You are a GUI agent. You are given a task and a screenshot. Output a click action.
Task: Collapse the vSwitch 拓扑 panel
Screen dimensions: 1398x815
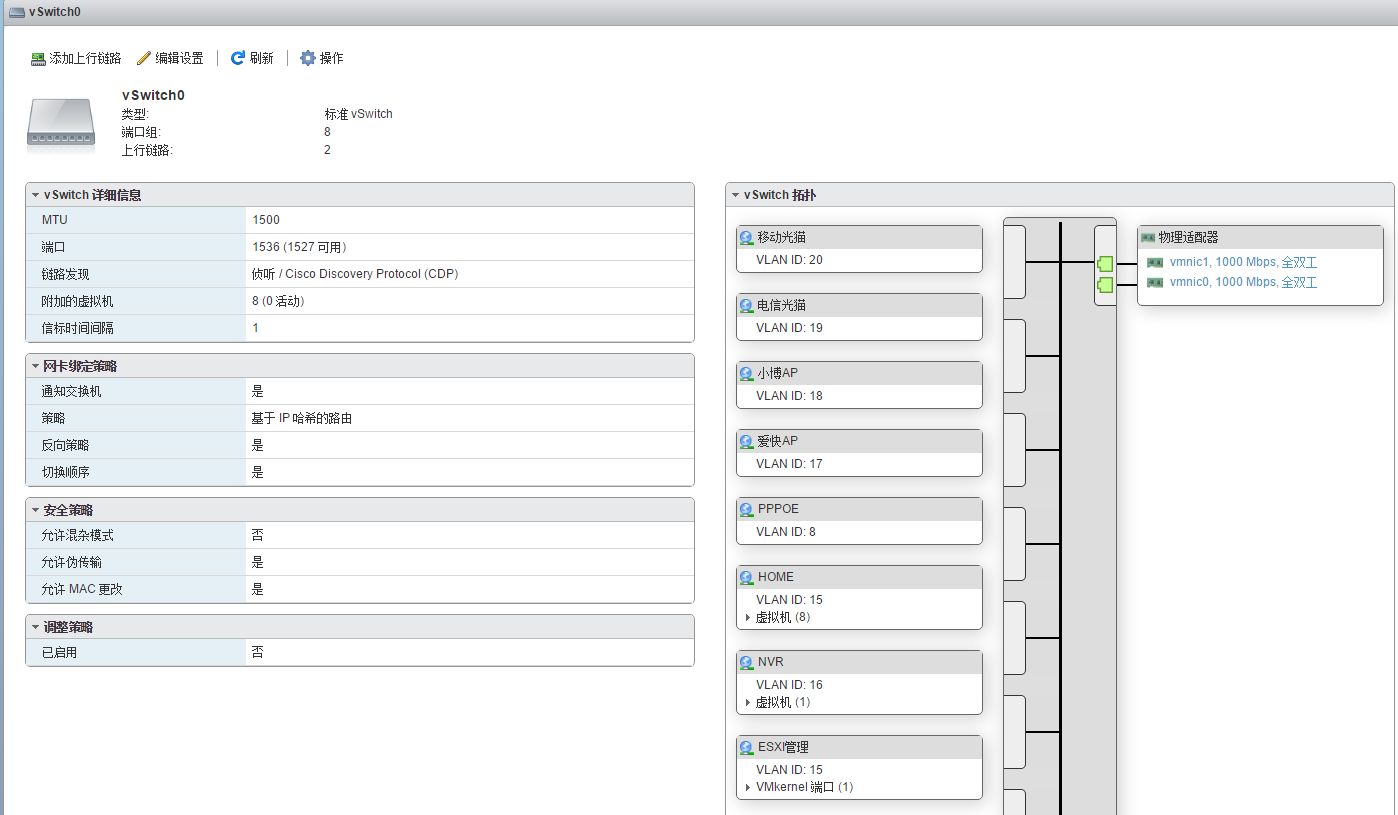735,195
